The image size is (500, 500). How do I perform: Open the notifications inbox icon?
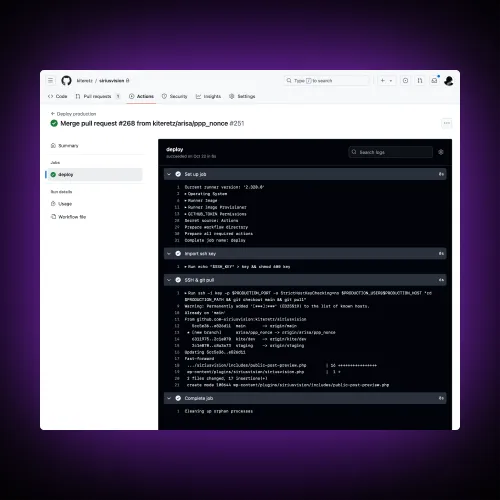pos(434,81)
